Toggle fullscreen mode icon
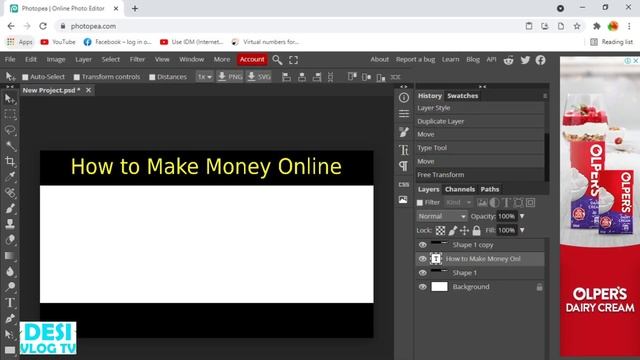 coord(293,60)
